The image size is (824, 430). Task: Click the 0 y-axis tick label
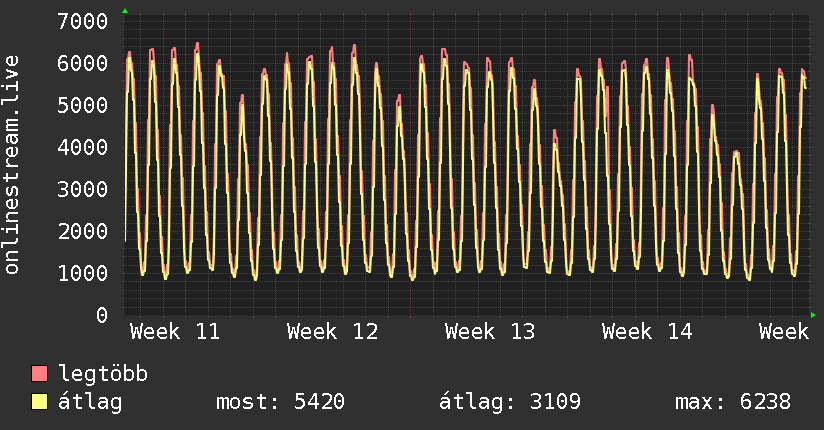(101, 315)
